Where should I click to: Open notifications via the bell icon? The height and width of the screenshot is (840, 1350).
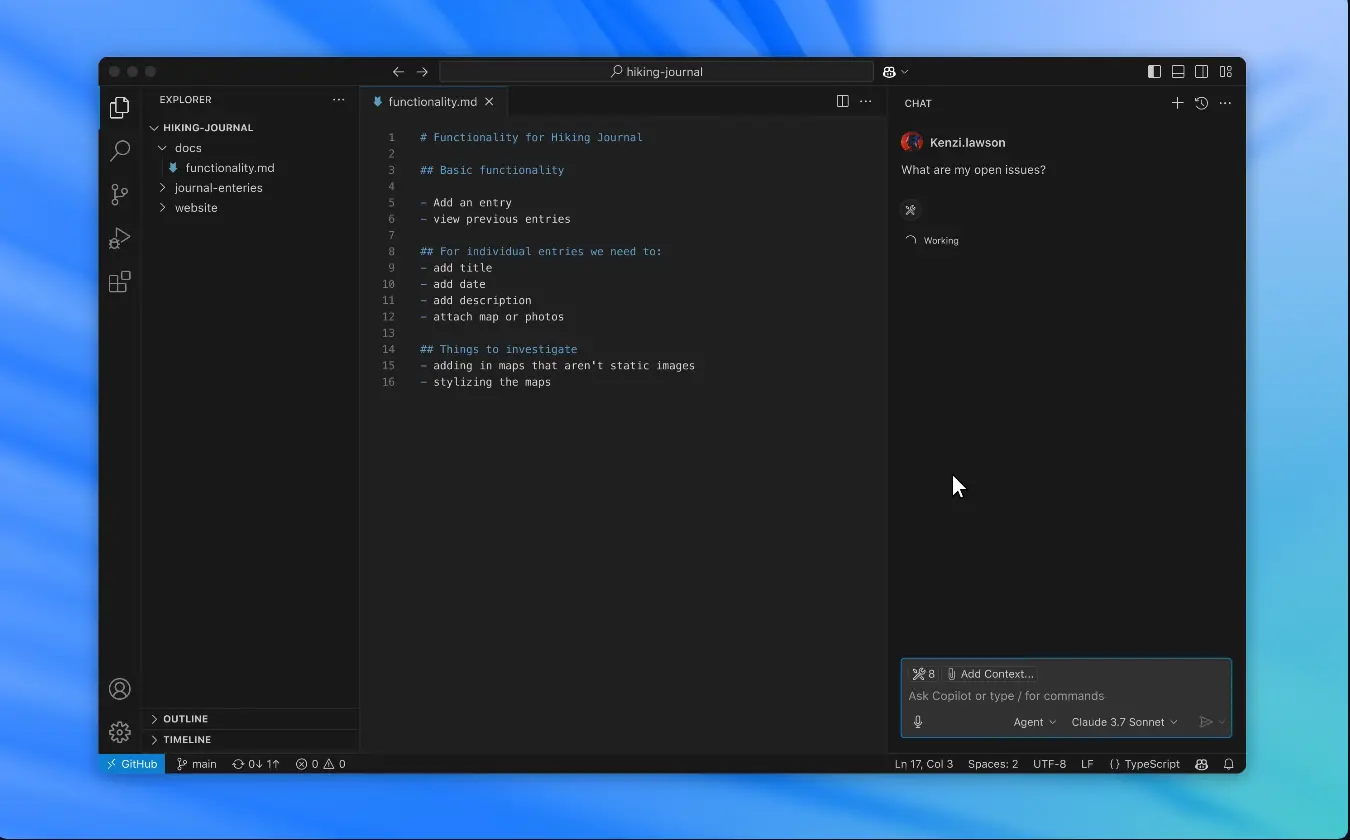(1229, 763)
